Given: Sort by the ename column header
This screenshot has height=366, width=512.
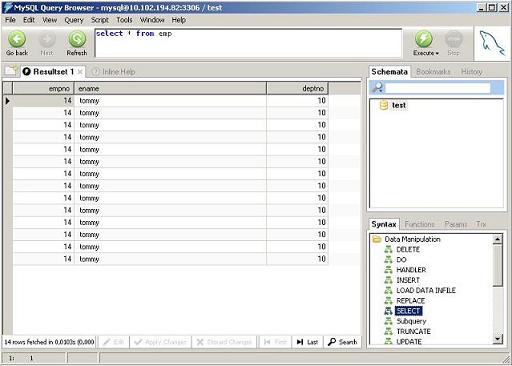Looking at the screenshot, I should (x=170, y=89).
